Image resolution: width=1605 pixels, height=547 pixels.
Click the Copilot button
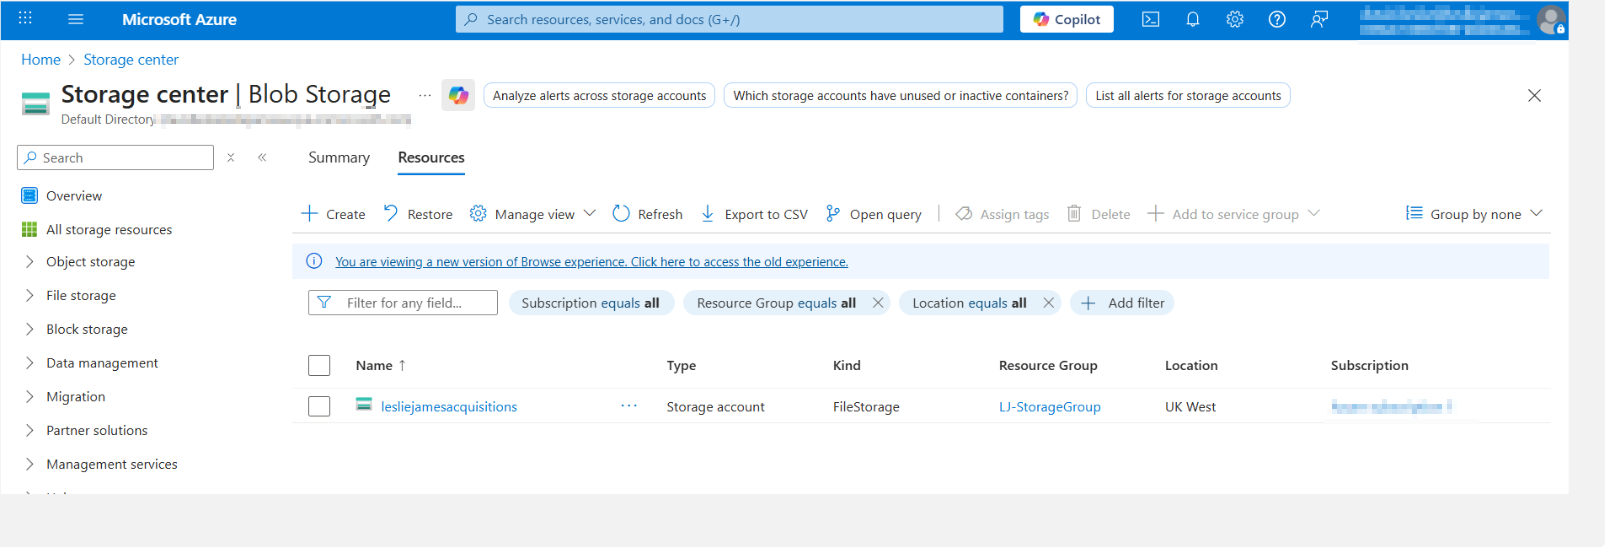click(x=1067, y=19)
